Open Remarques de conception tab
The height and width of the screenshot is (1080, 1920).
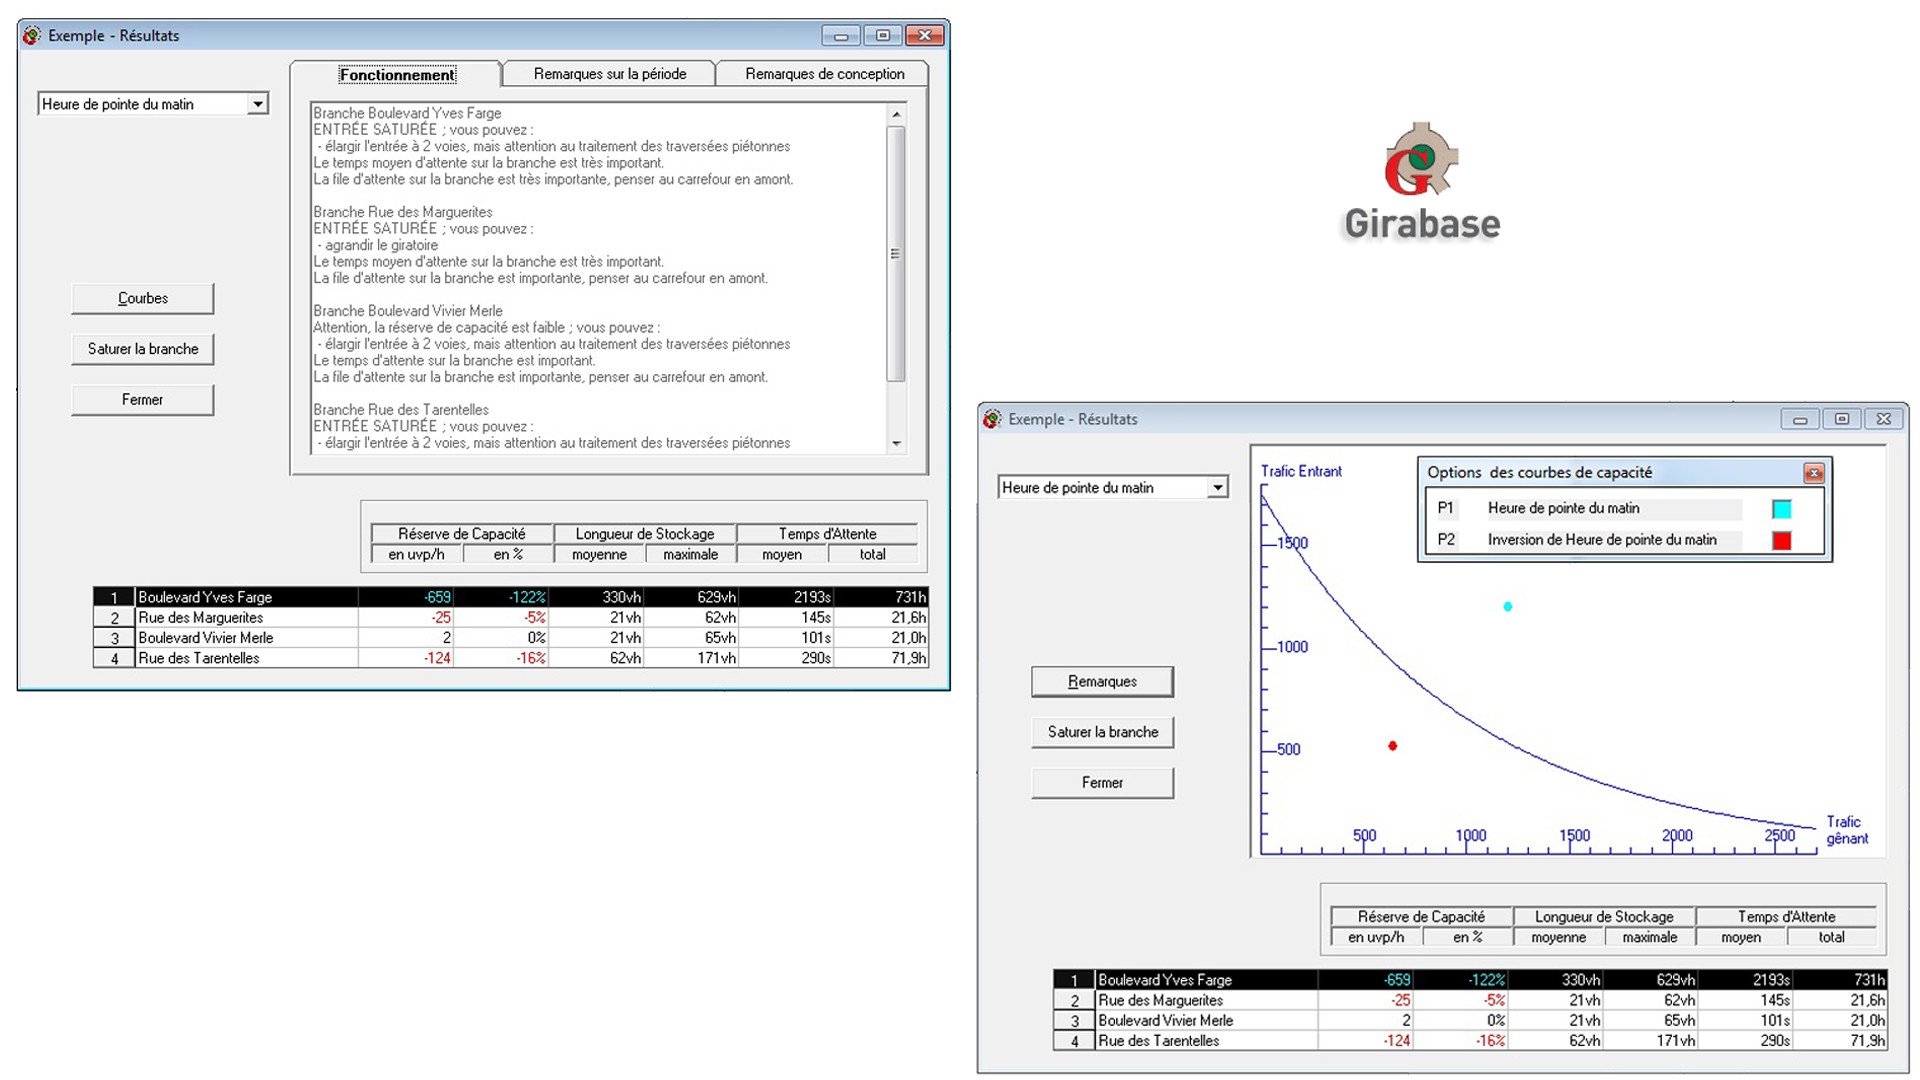(x=824, y=74)
